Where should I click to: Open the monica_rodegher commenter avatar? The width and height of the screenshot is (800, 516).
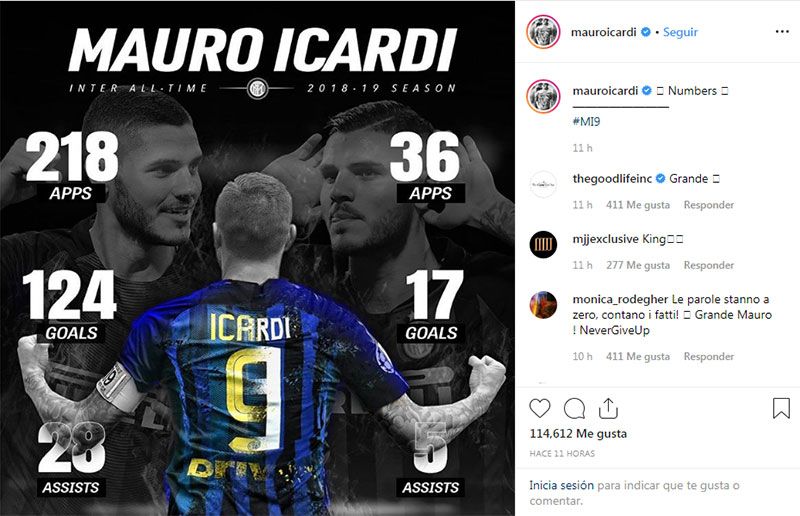543,305
